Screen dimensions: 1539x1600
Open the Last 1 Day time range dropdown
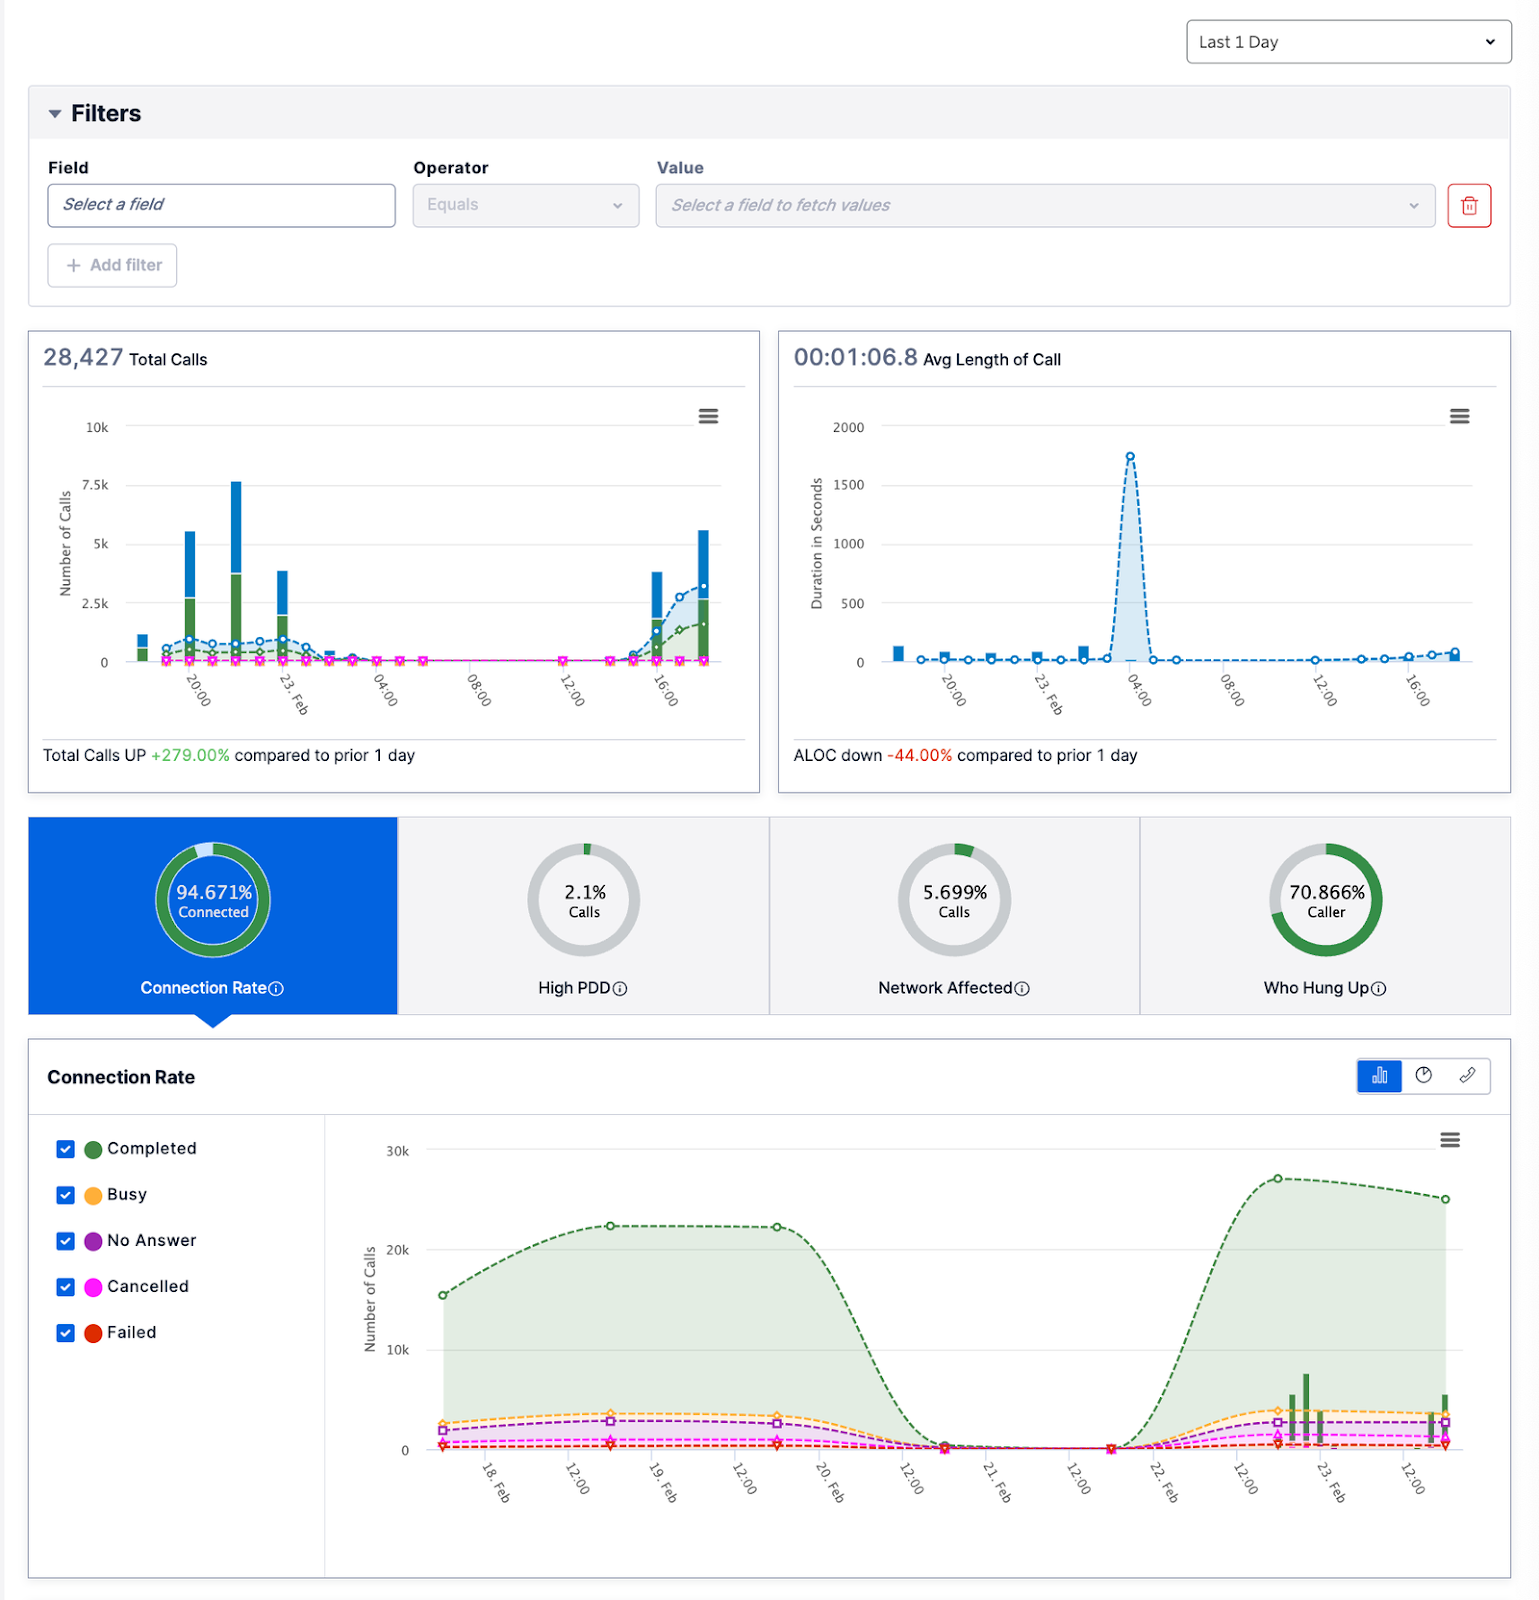pyautogui.click(x=1348, y=42)
